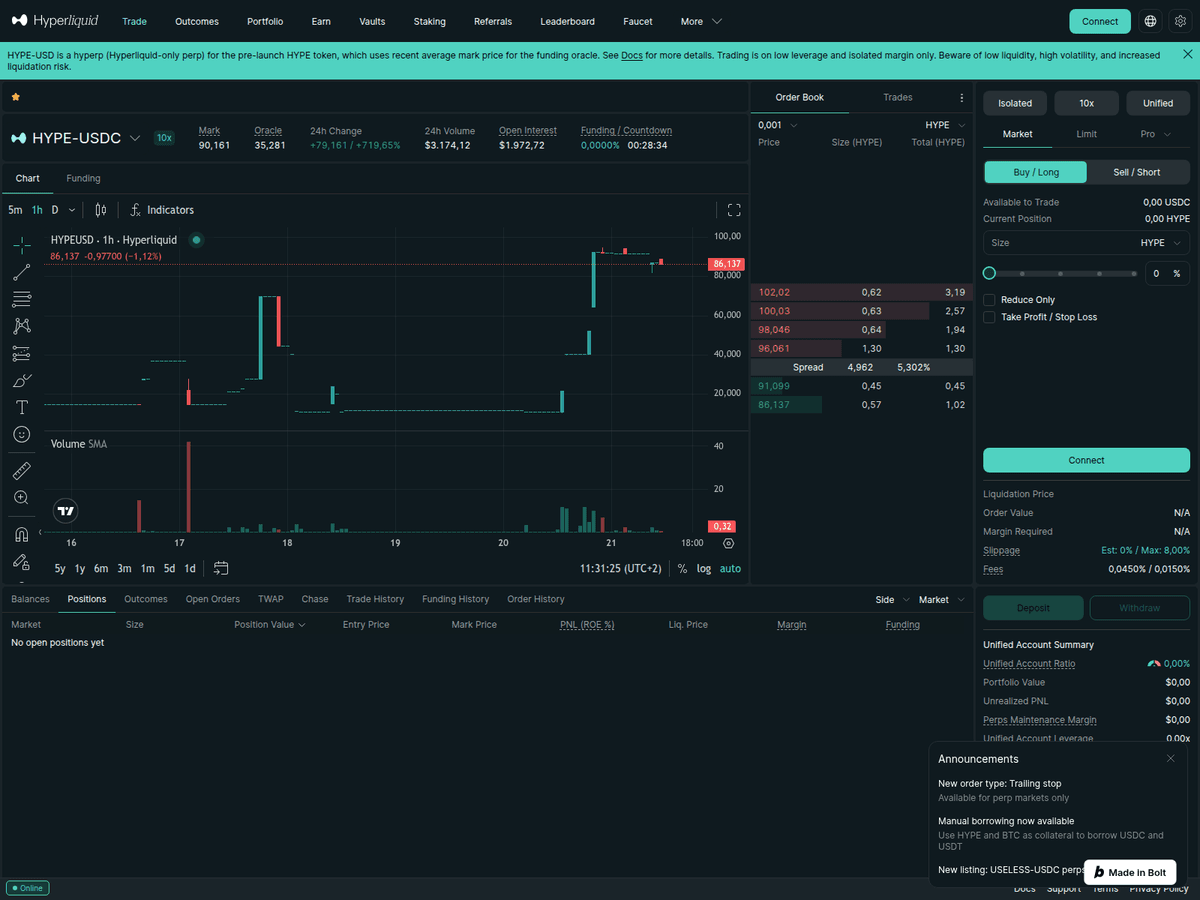Open chart settings gear icon
The image size is (1200, 900).
(728, 543)
